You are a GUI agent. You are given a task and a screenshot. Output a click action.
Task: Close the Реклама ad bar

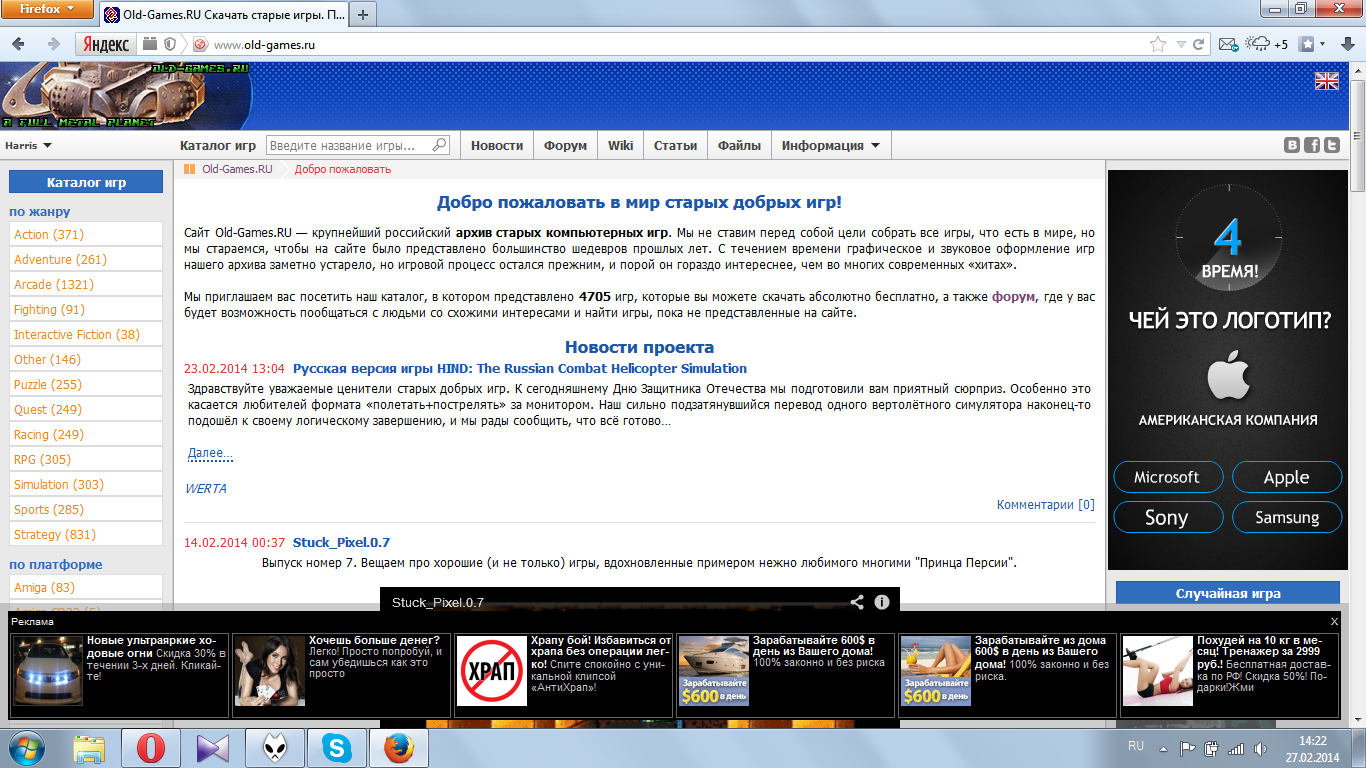1334,621
